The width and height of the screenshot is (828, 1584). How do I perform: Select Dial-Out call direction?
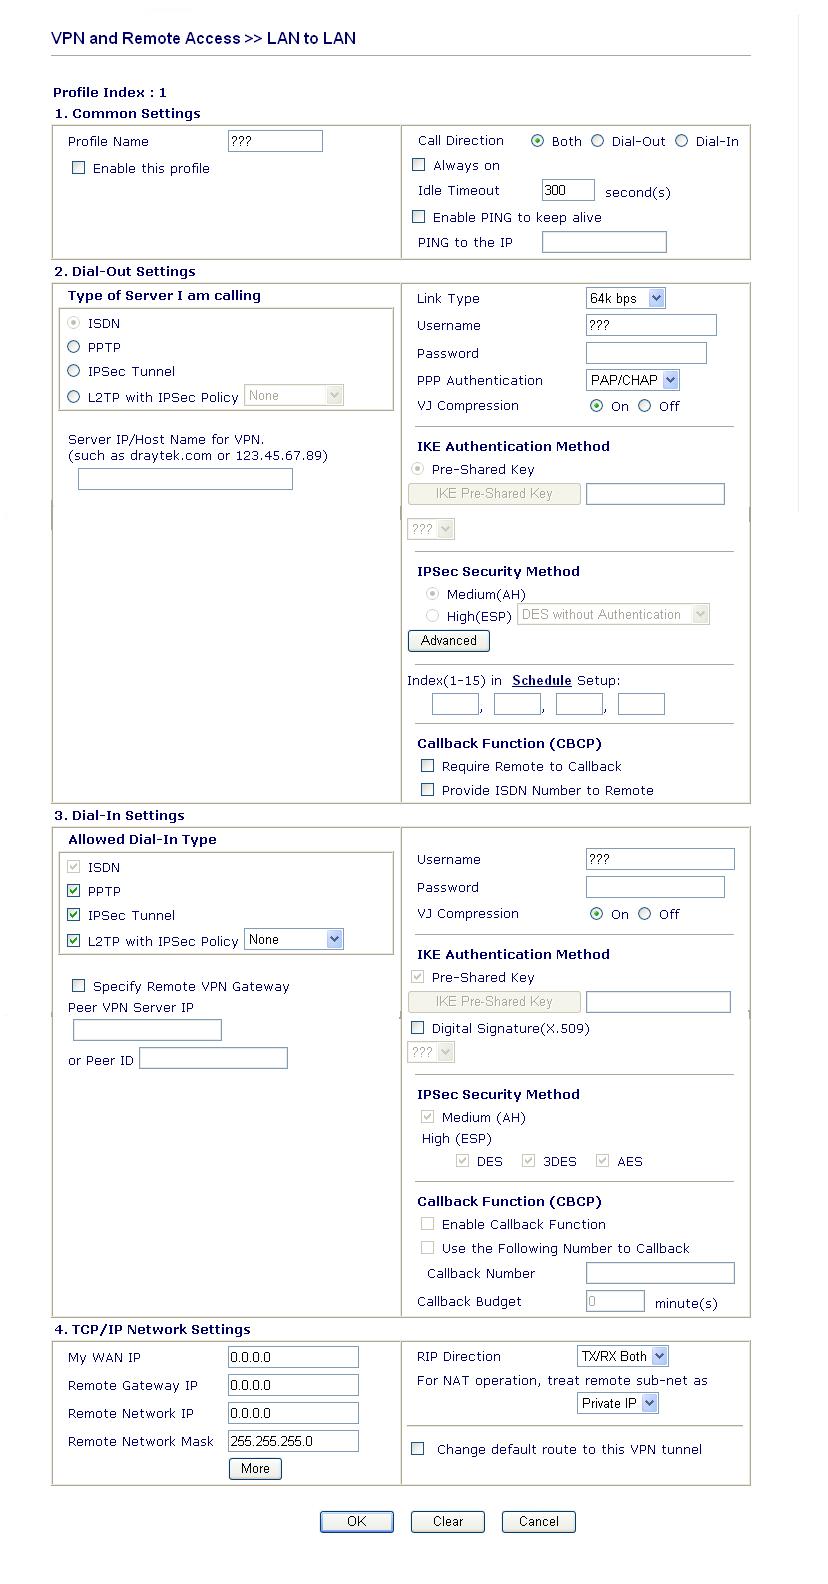pyautogui.click(x=598, y=141)
